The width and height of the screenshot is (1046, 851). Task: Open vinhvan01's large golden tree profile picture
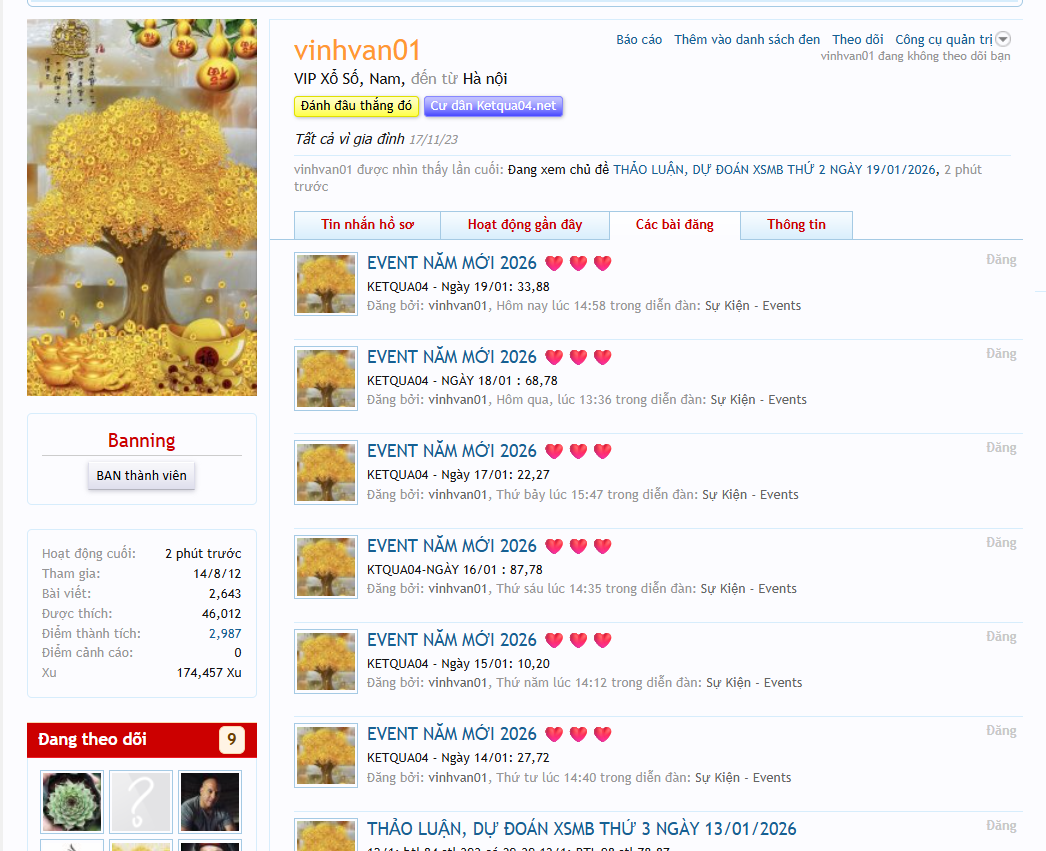142,207
